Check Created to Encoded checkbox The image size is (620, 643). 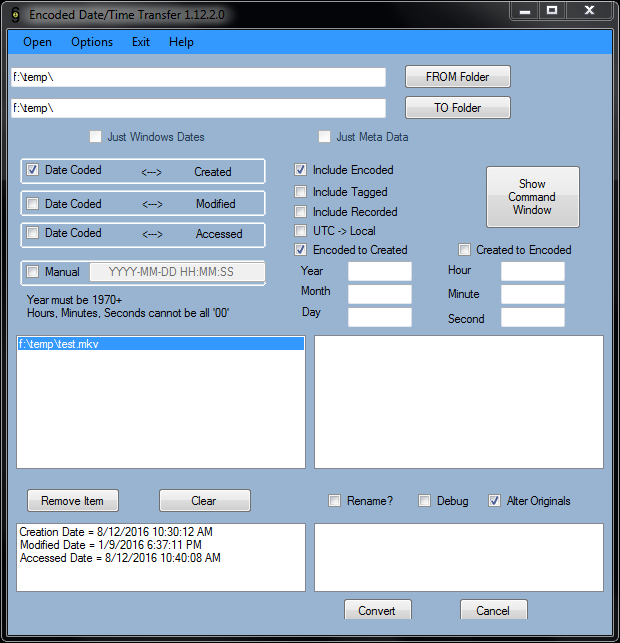coord(465,250)
